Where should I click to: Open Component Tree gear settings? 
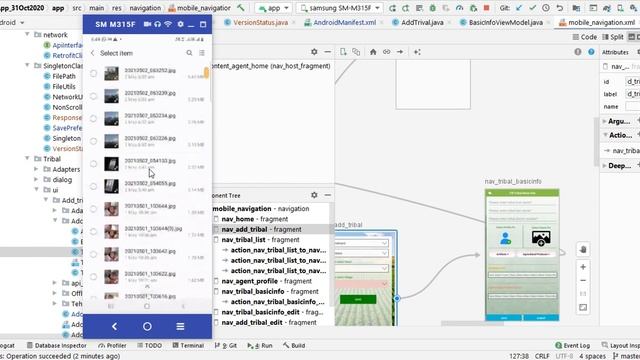314,195
